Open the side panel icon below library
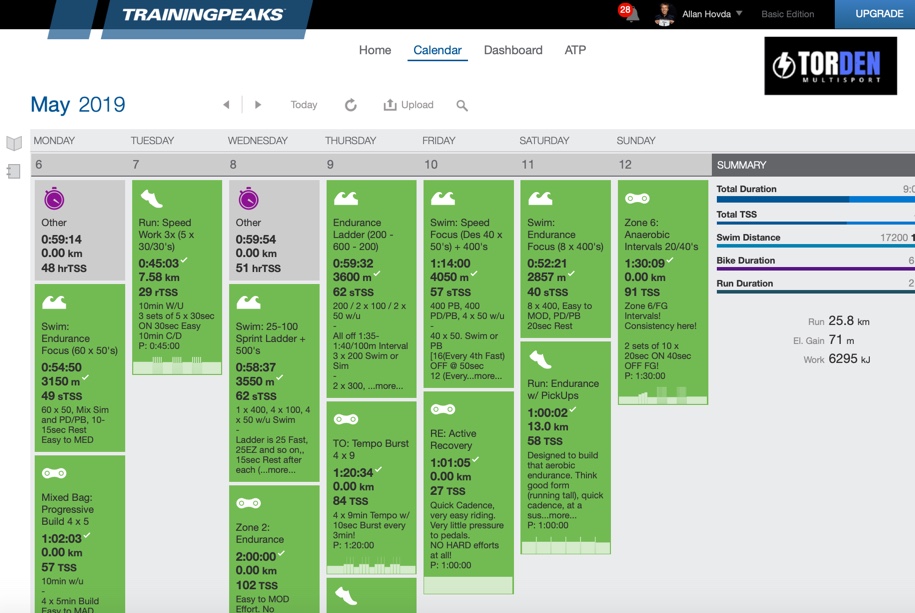 14,172
